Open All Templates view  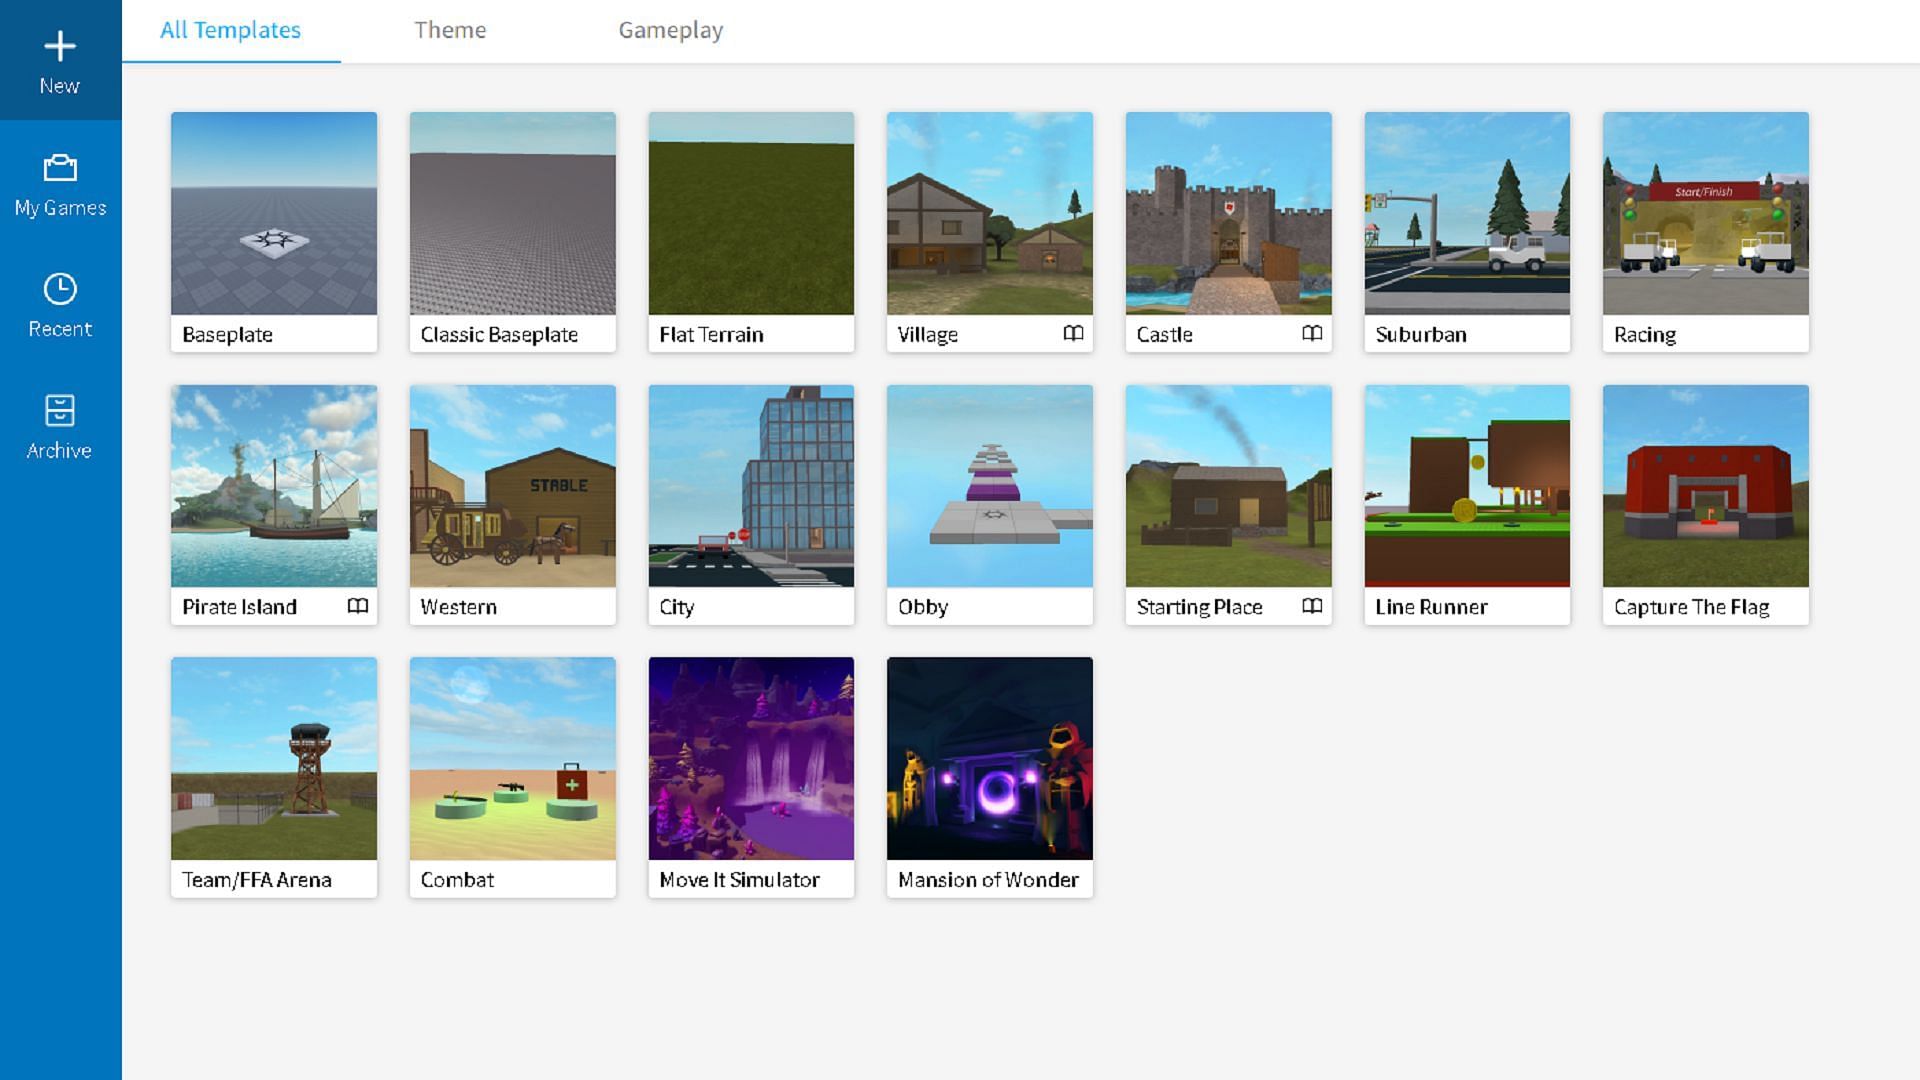(229, 29)
